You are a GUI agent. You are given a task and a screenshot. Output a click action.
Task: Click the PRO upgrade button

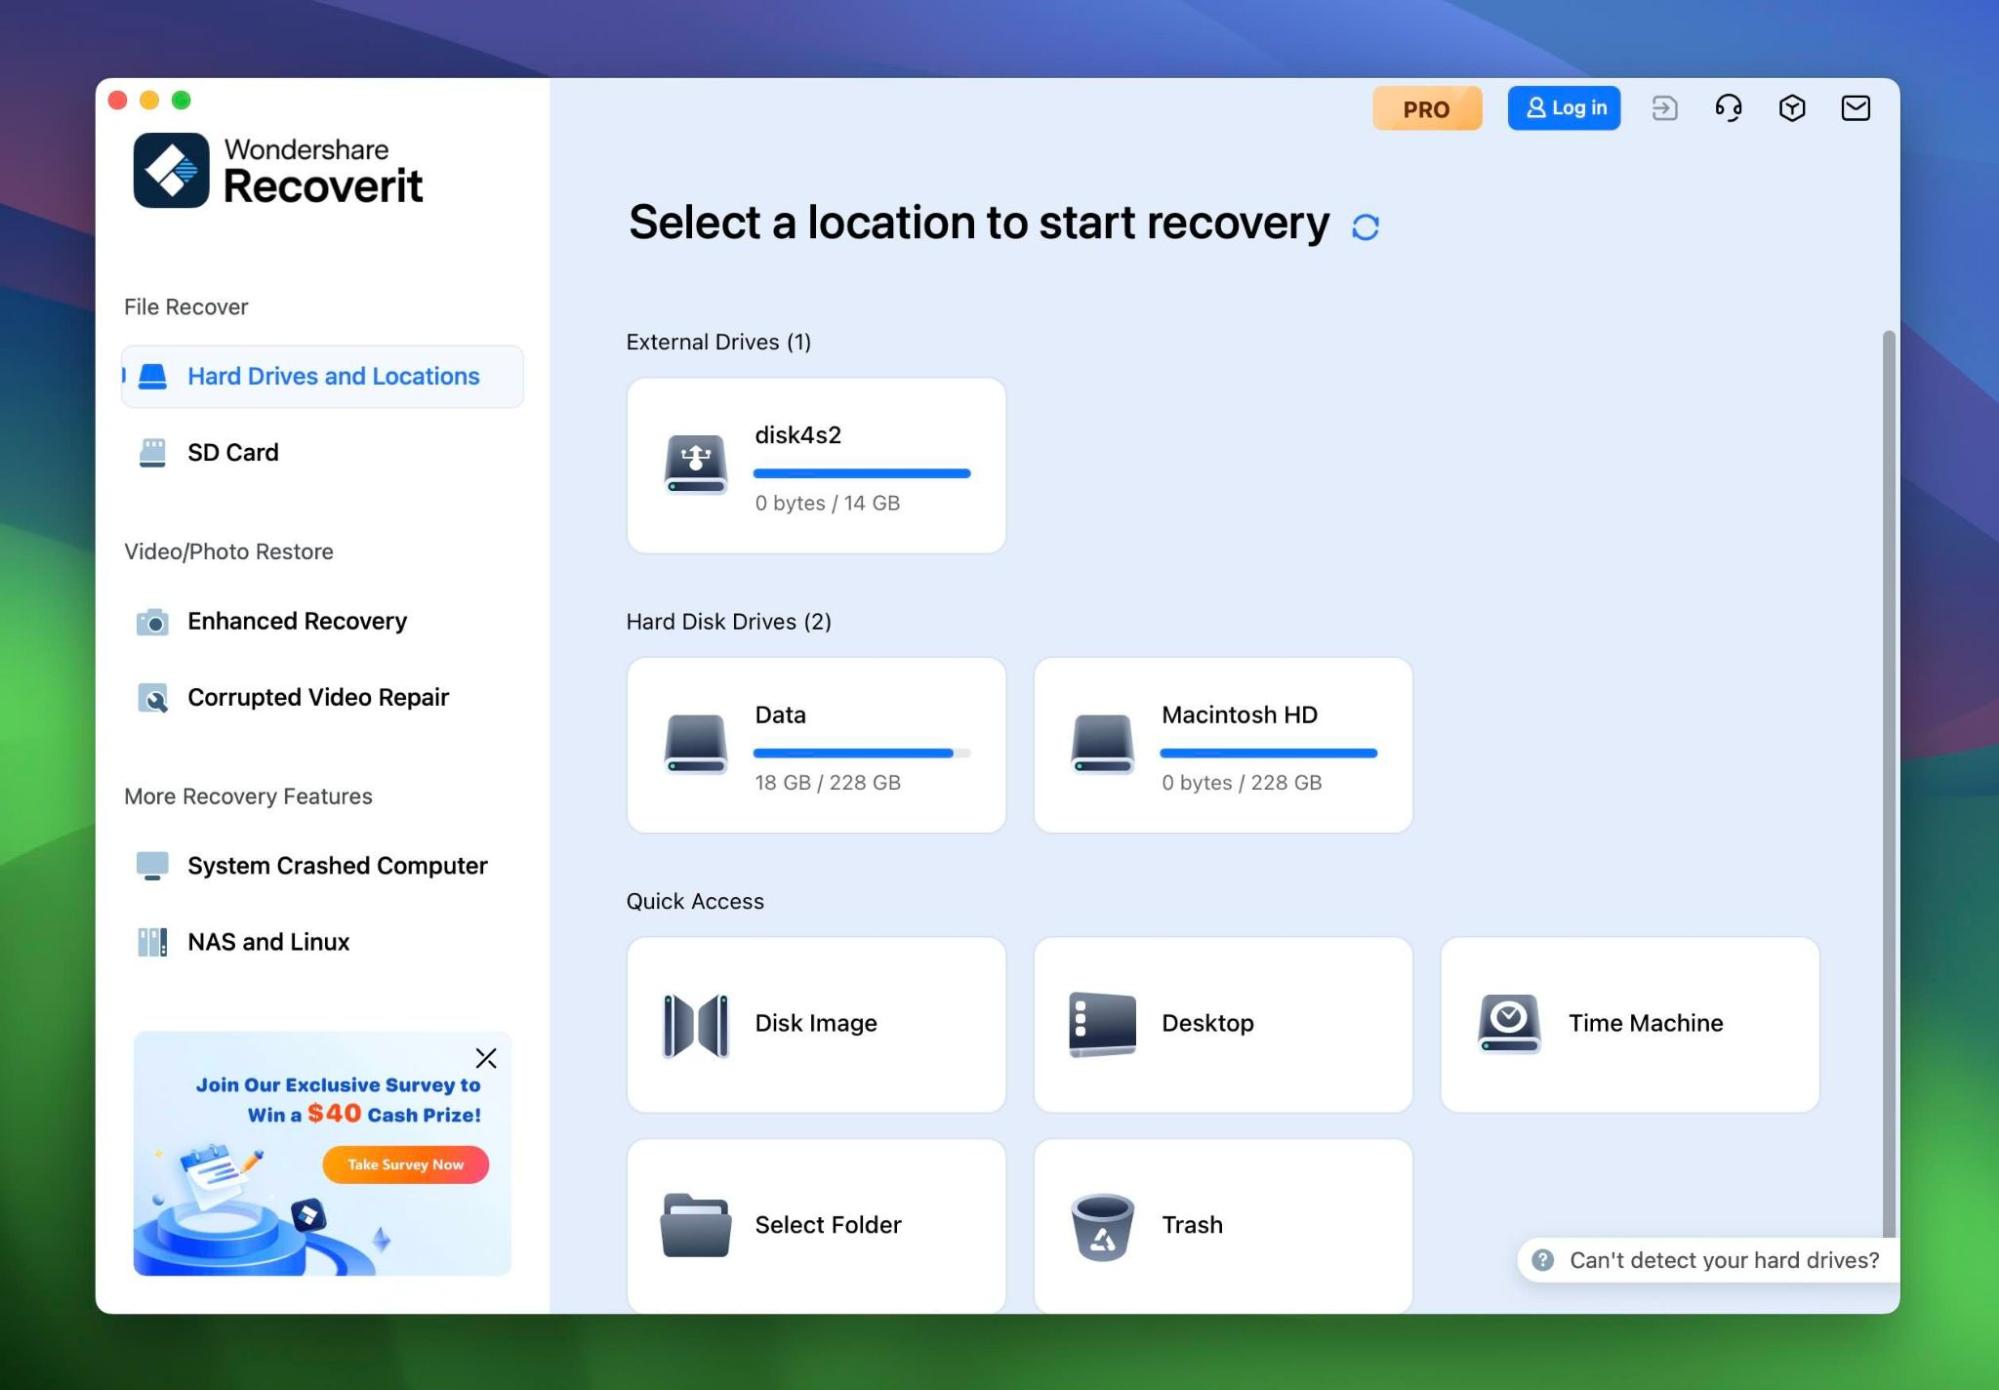1427,108
